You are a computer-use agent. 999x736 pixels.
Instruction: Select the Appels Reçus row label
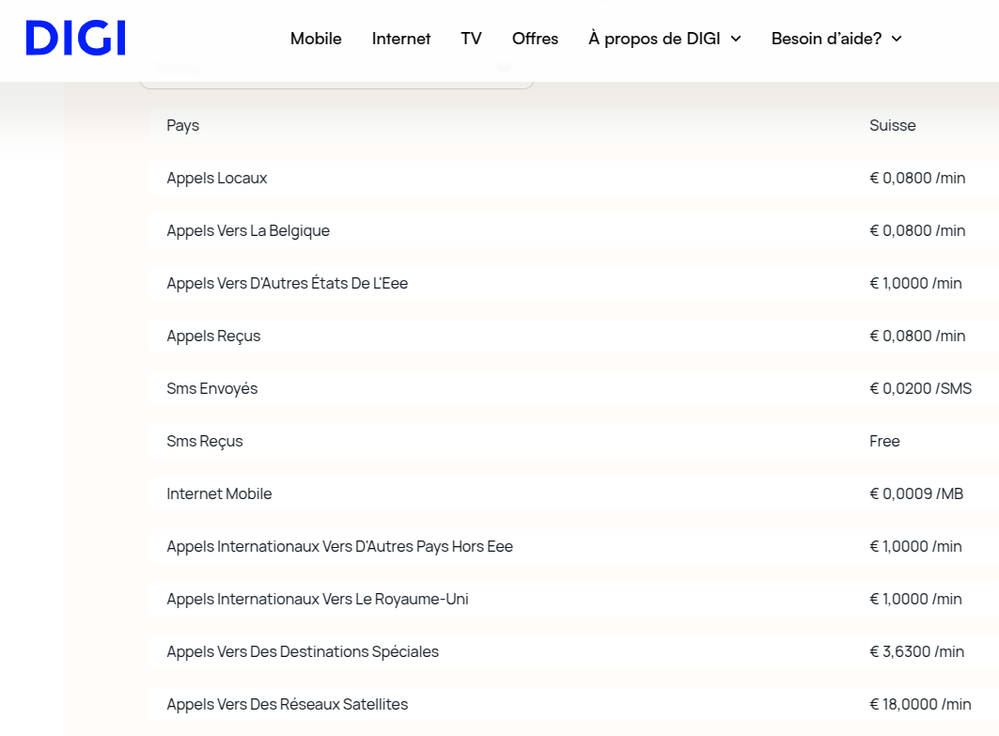pyautogui.click(x=213, y=336)
